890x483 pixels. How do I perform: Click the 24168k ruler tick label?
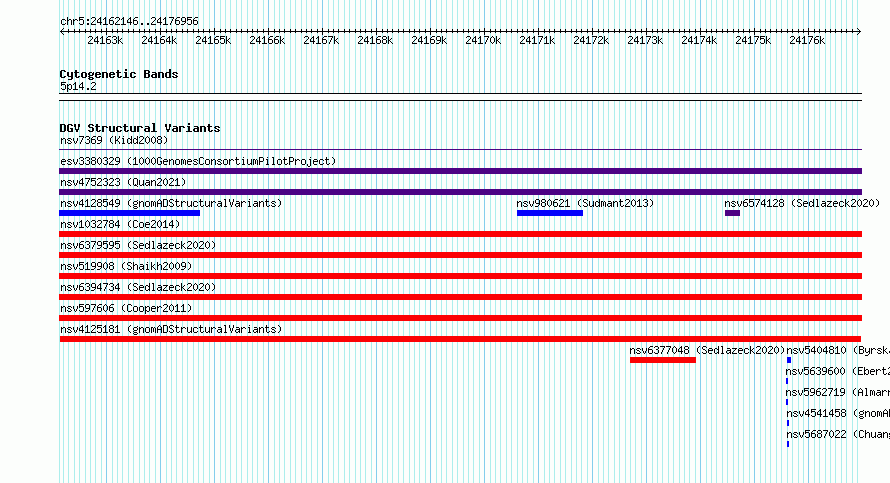(375, 40)
